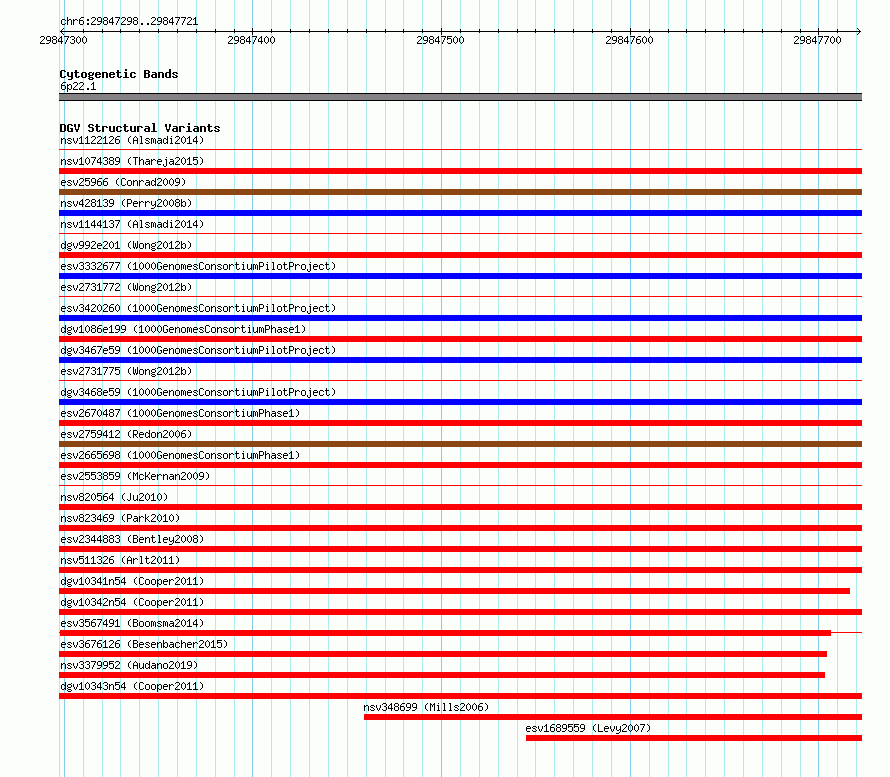The image size is (890, 777).
Task: Click ruler position 29847500
Action: [440, 40]
